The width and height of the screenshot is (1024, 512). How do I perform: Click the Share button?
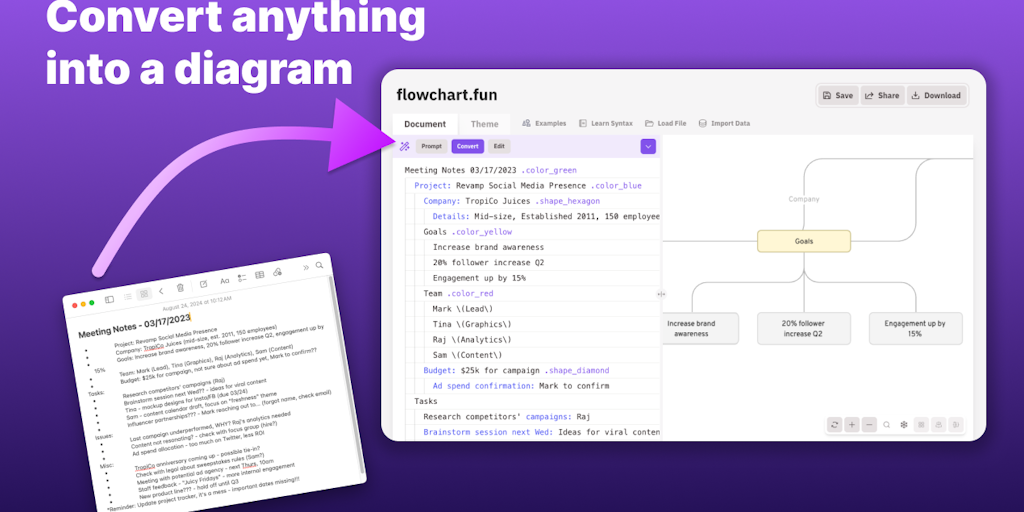882,95
